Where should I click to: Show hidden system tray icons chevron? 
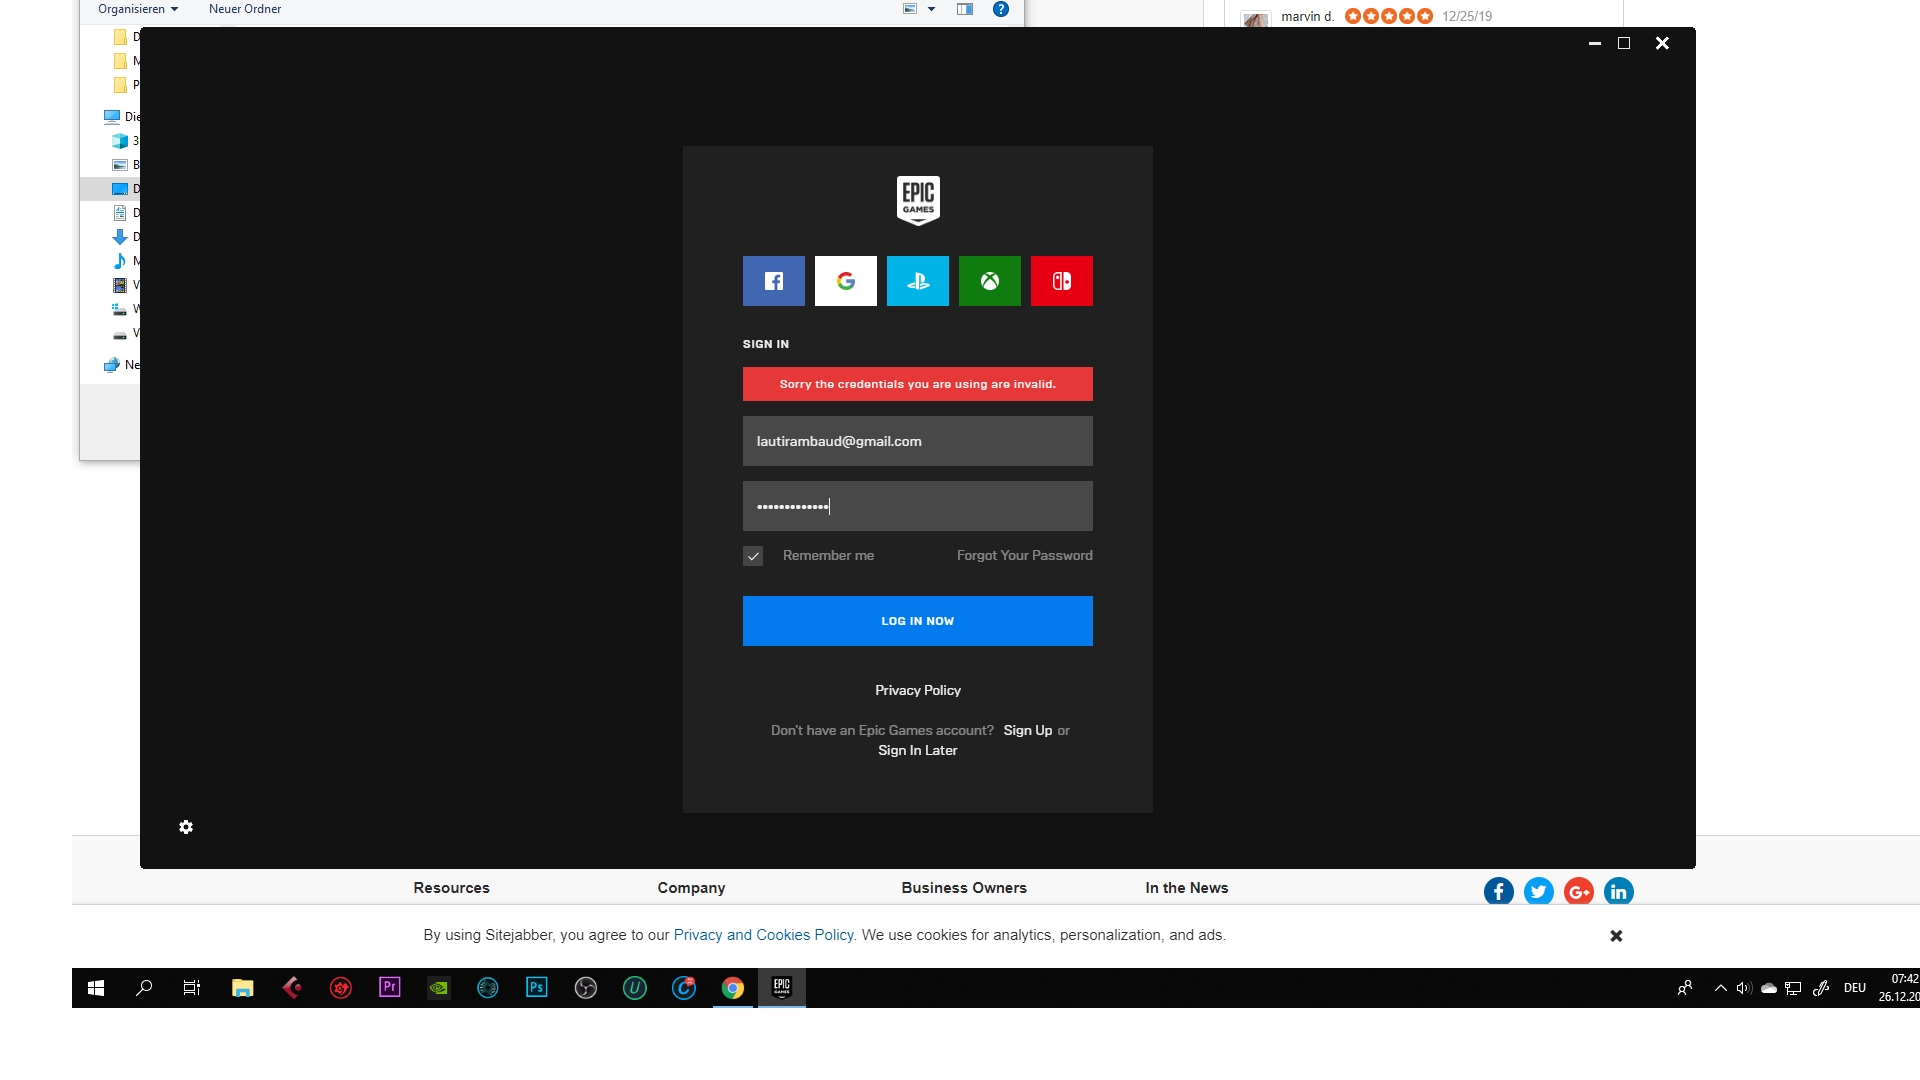tap(1720, 988)
